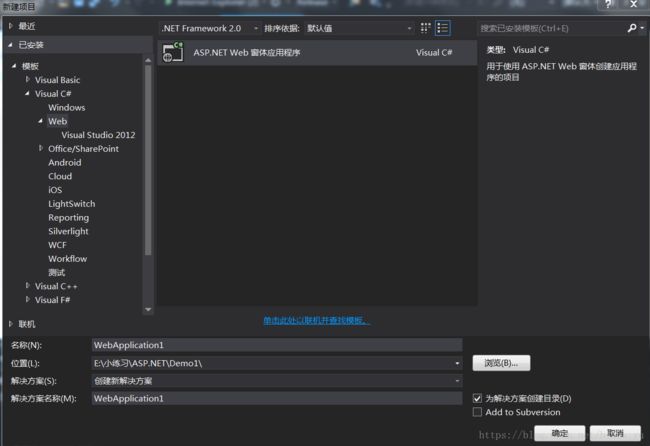Close the new project dialog
650x446 pixels.
[634, 5]
